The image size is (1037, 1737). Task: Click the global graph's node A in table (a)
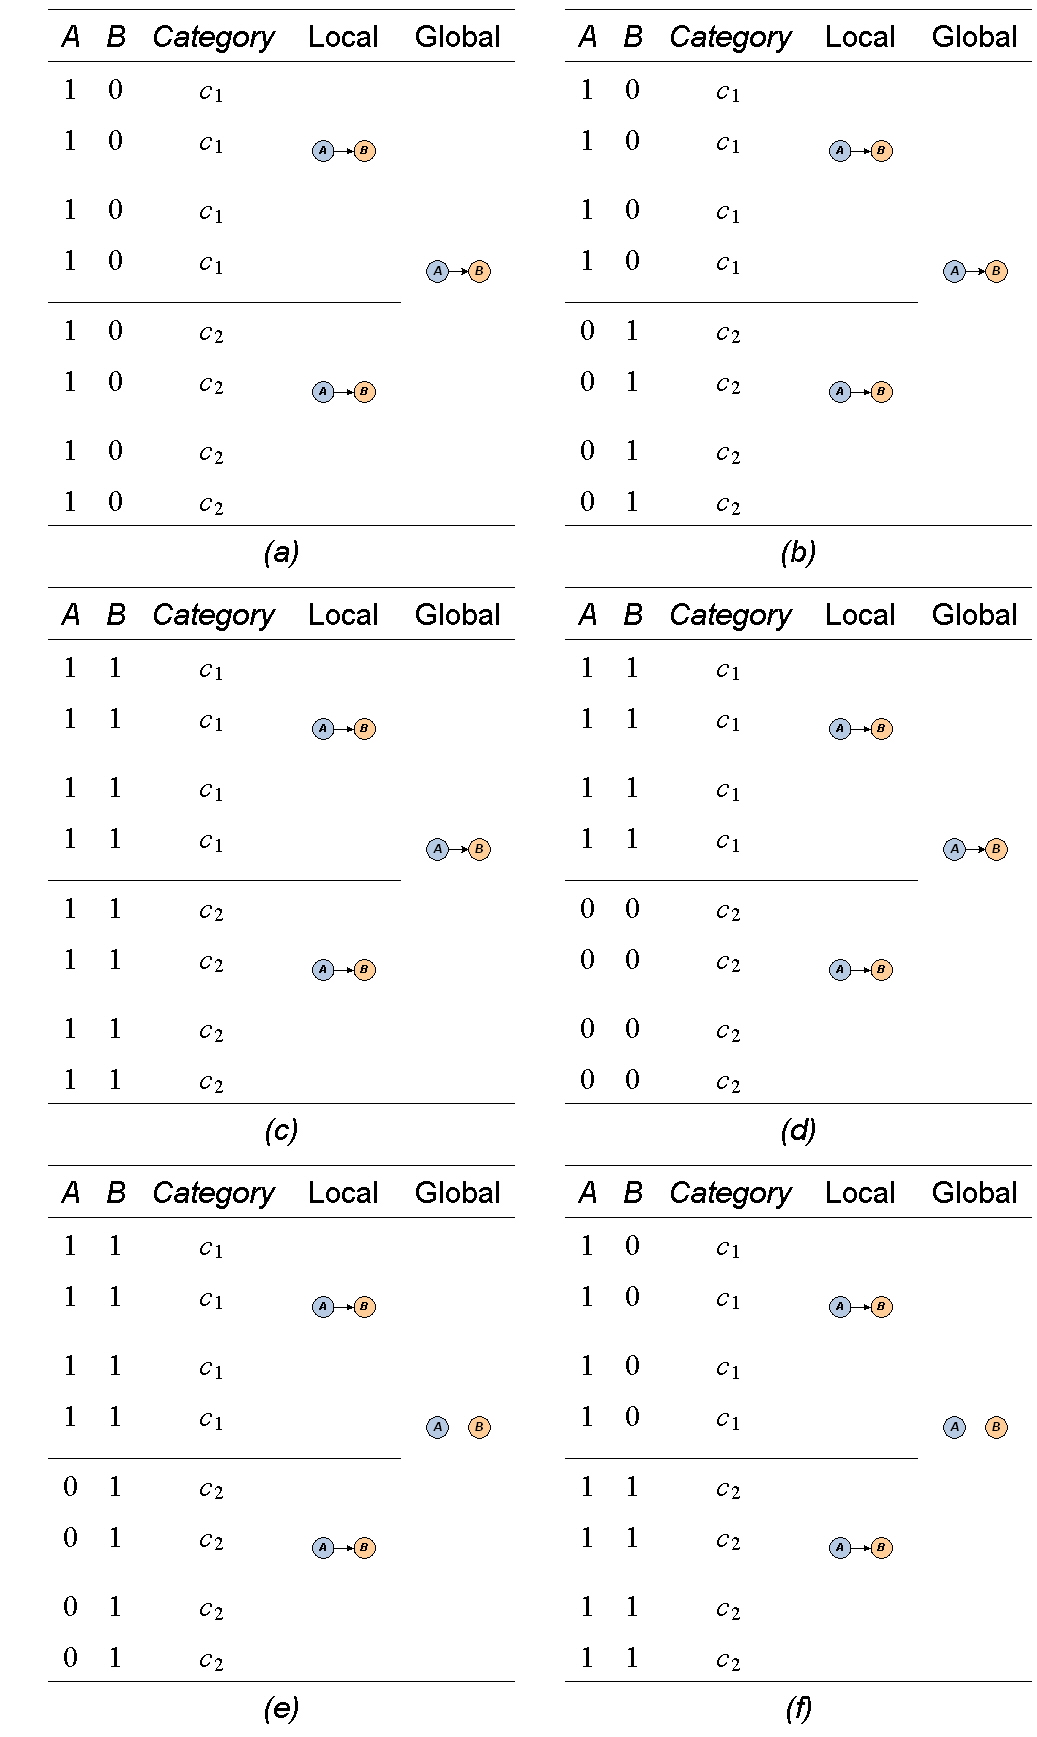coord(437,271)
